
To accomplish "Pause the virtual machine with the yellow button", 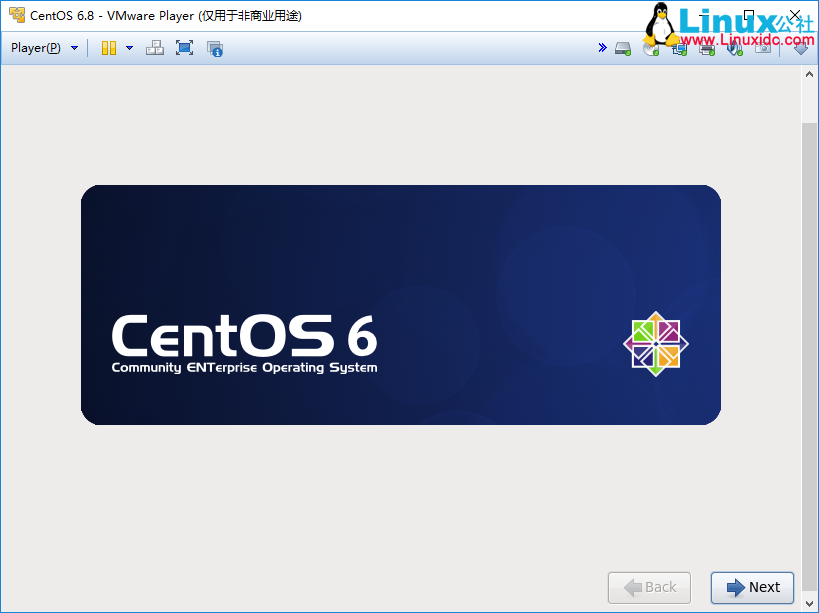I will point(109,48).
